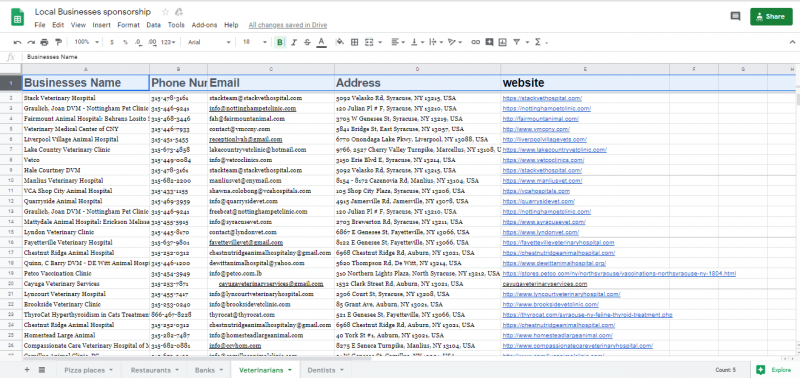Select the Paint format tool

pos(58,42)
